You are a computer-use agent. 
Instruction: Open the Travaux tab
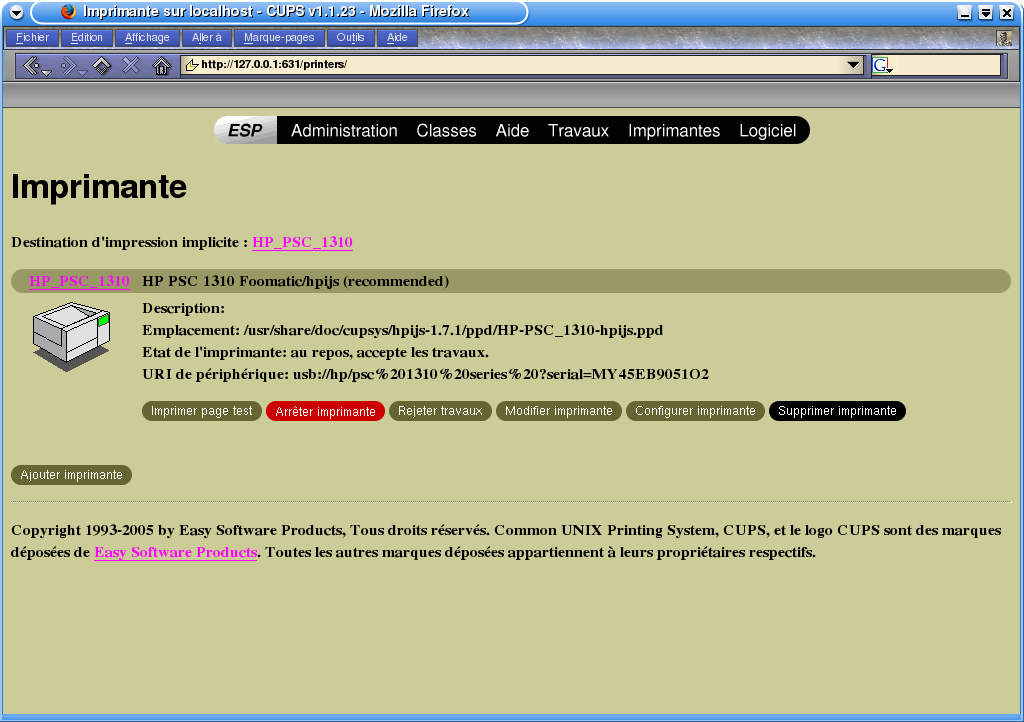pos(578,131)
